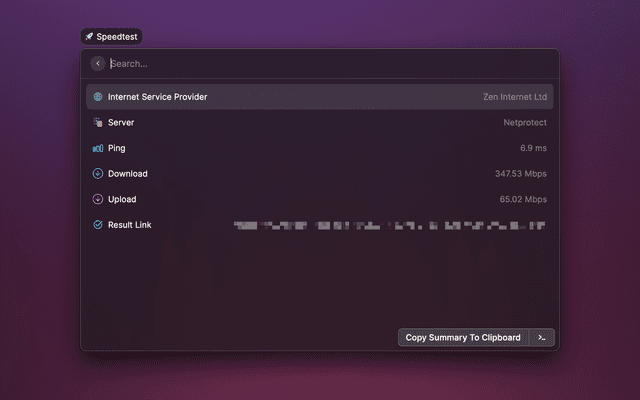Click the Zen Internet Ltd provider value
This screenshot has height=400, width=640.
pyautogui.click(x=514, y=97)
